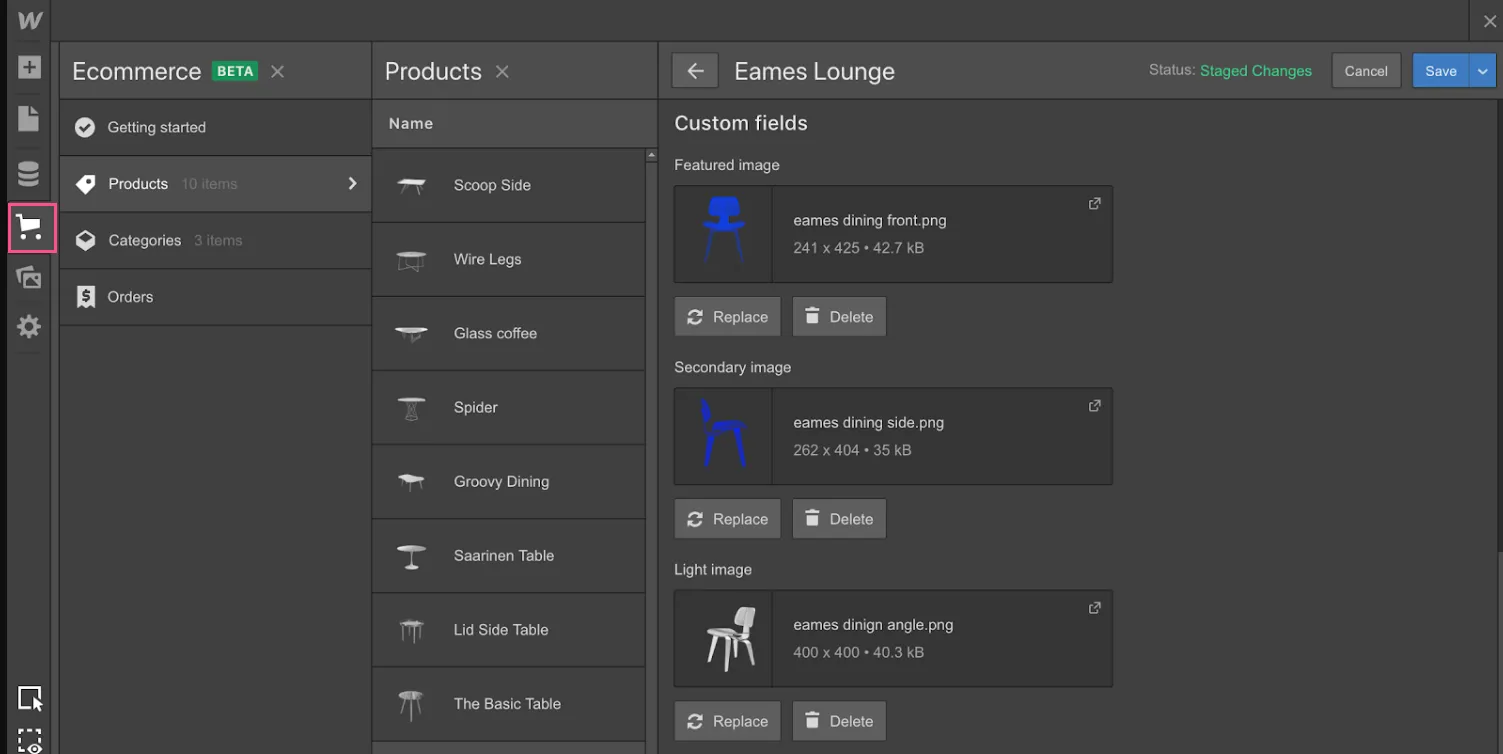Open the Add elements panel
1503x754 pixels.
coord(29,68)
